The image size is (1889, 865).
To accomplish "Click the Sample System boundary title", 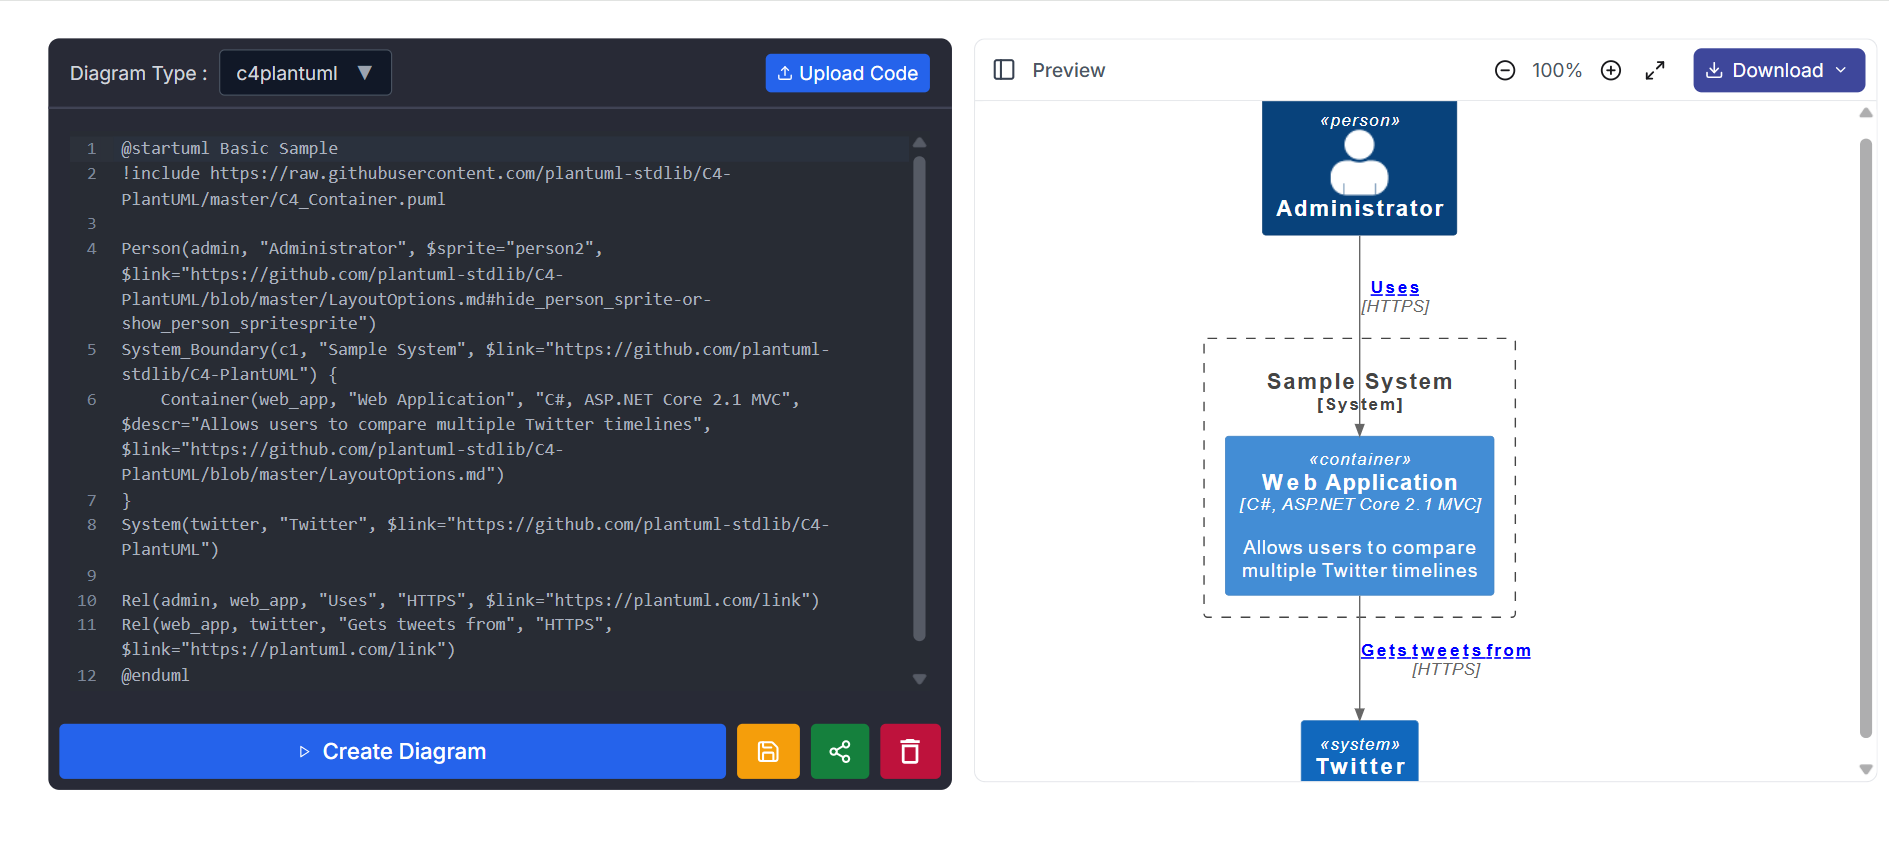I will [x=1359, y=382].
